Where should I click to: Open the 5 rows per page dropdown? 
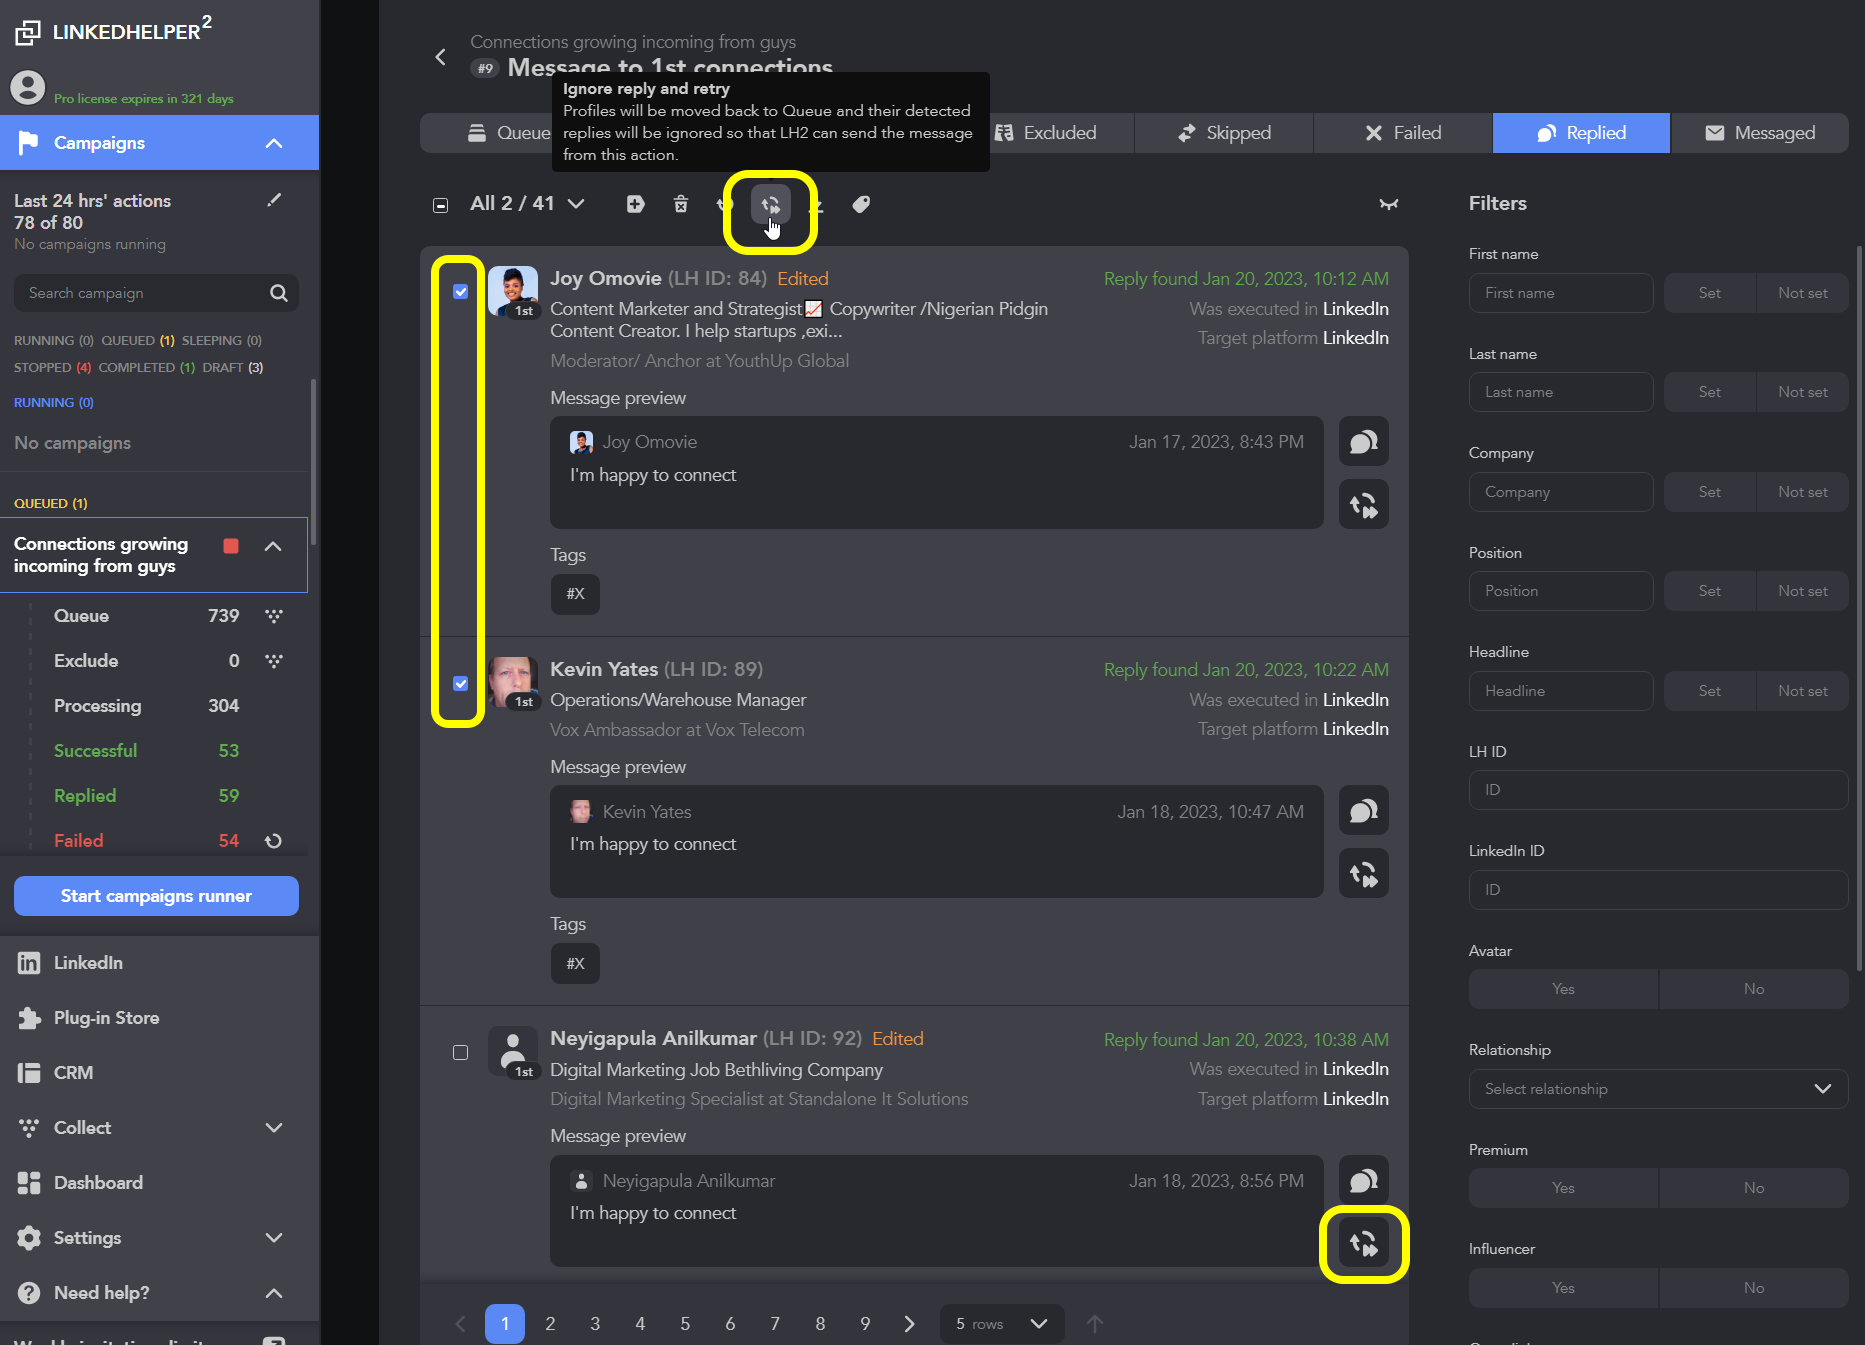coord(1002,1324)
